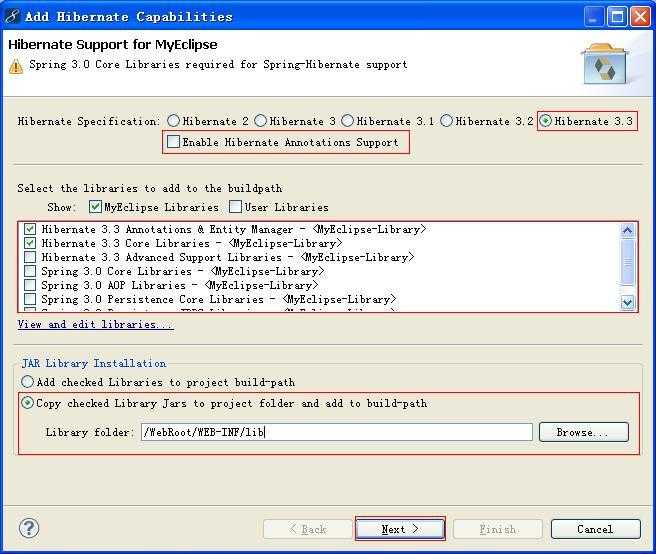Select Copy checked Library Jars to project folder
This screenshot has height=554, width=656.
27,403
